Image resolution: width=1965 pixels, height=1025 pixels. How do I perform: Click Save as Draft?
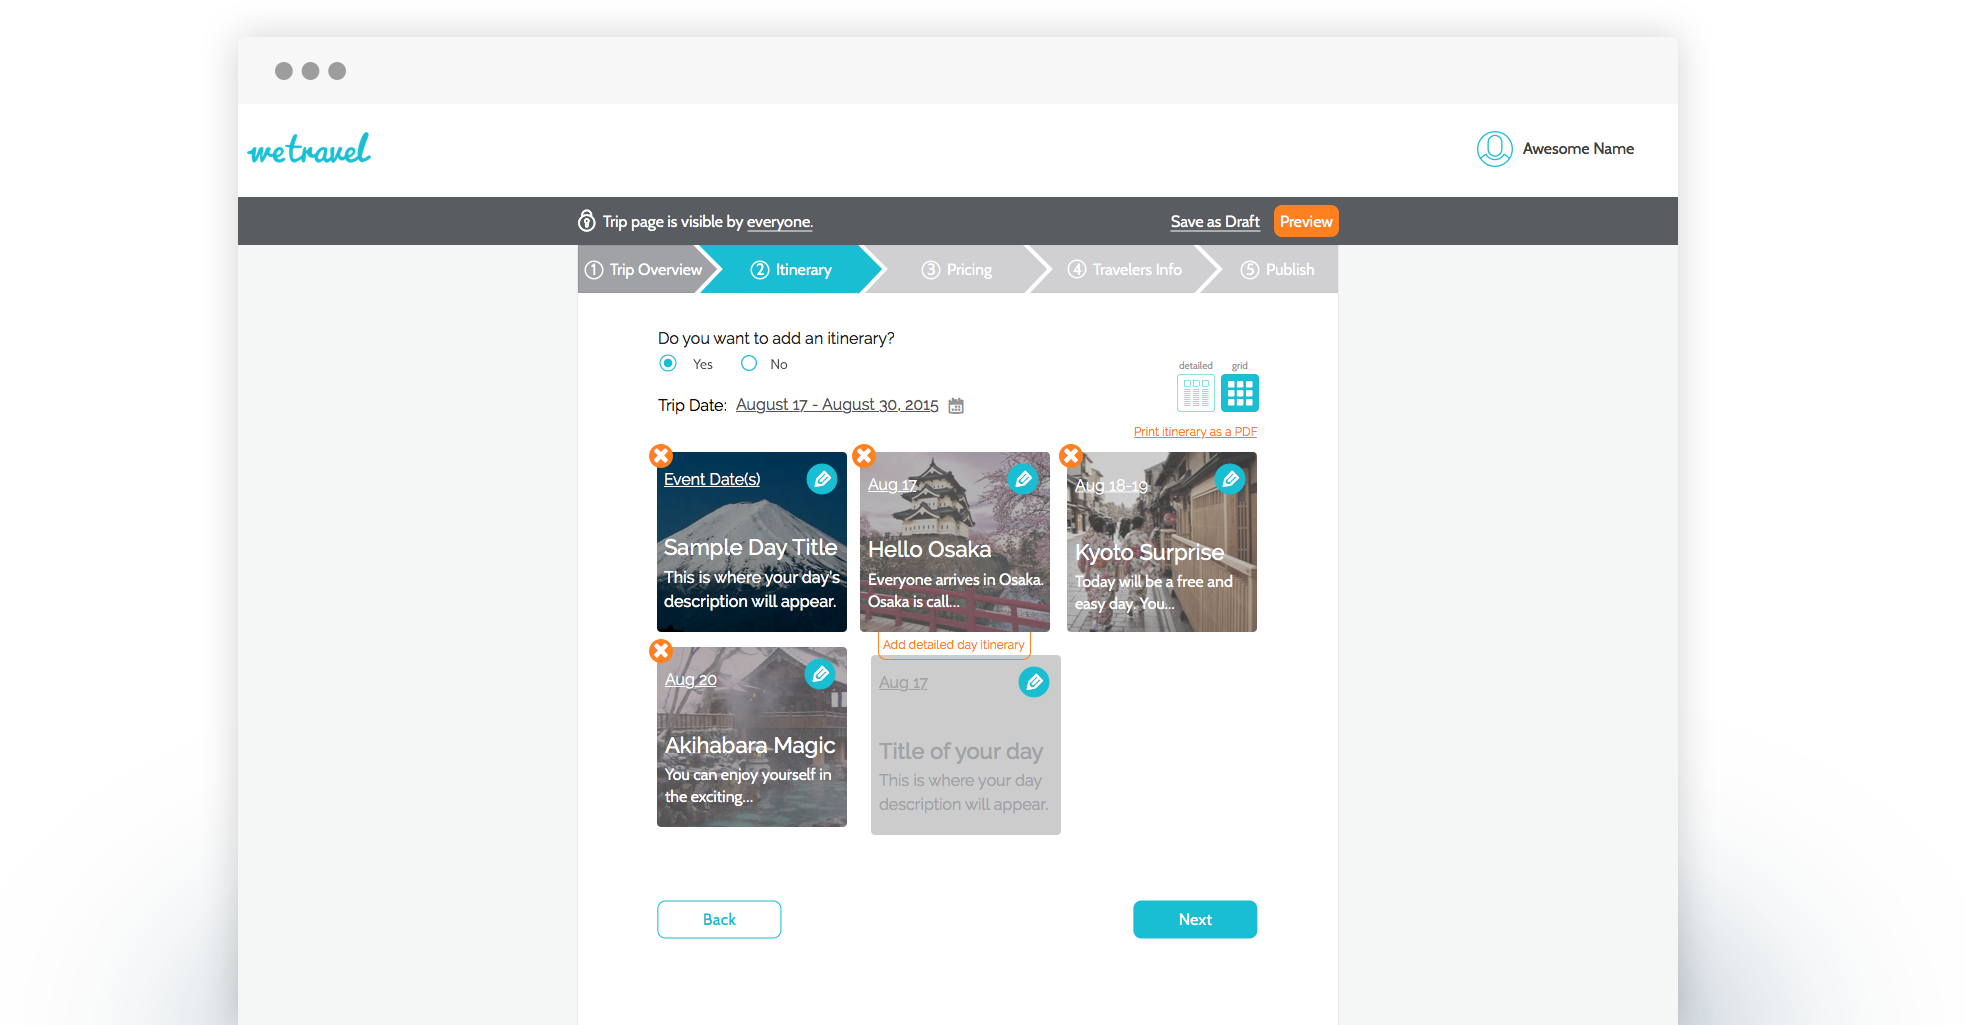pyautogui.click(x=1214, y=222)
